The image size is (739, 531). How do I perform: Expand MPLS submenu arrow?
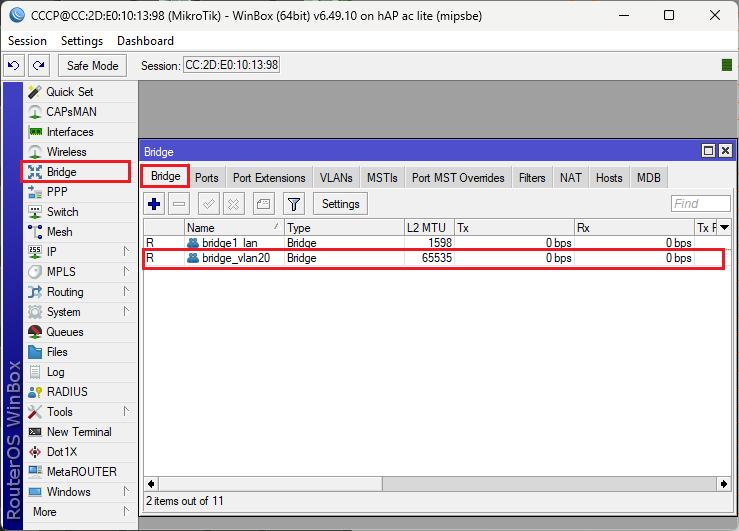(126, 271)
